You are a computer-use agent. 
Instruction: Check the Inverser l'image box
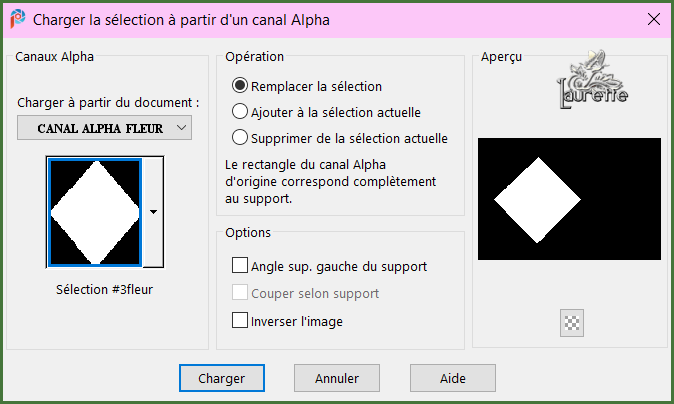(x=240, y=321)
